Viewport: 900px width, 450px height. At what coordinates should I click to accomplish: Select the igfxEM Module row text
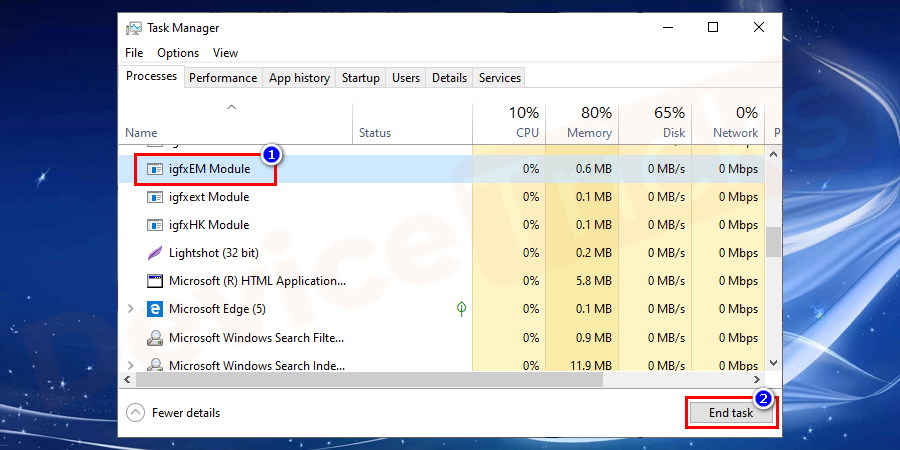(210, 169)
